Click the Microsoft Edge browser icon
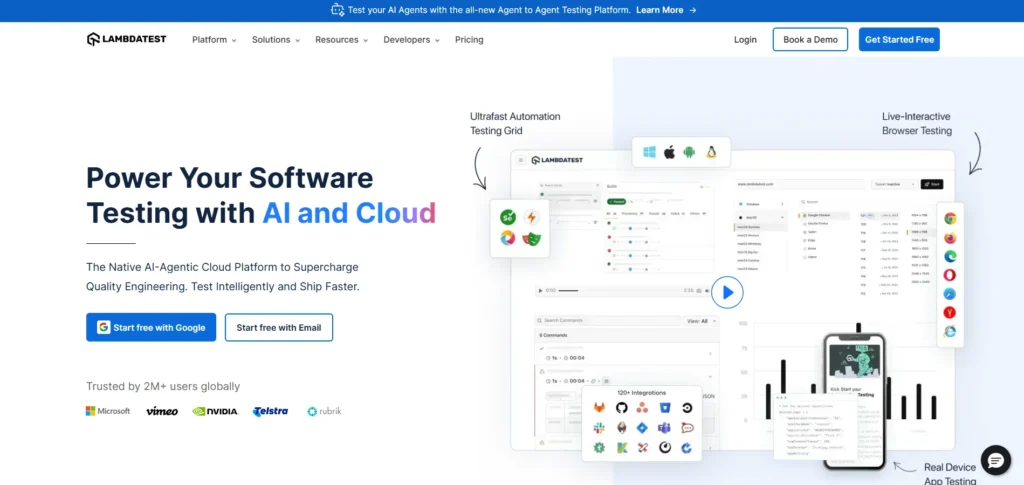1024x485 pixels. point(950,257)
